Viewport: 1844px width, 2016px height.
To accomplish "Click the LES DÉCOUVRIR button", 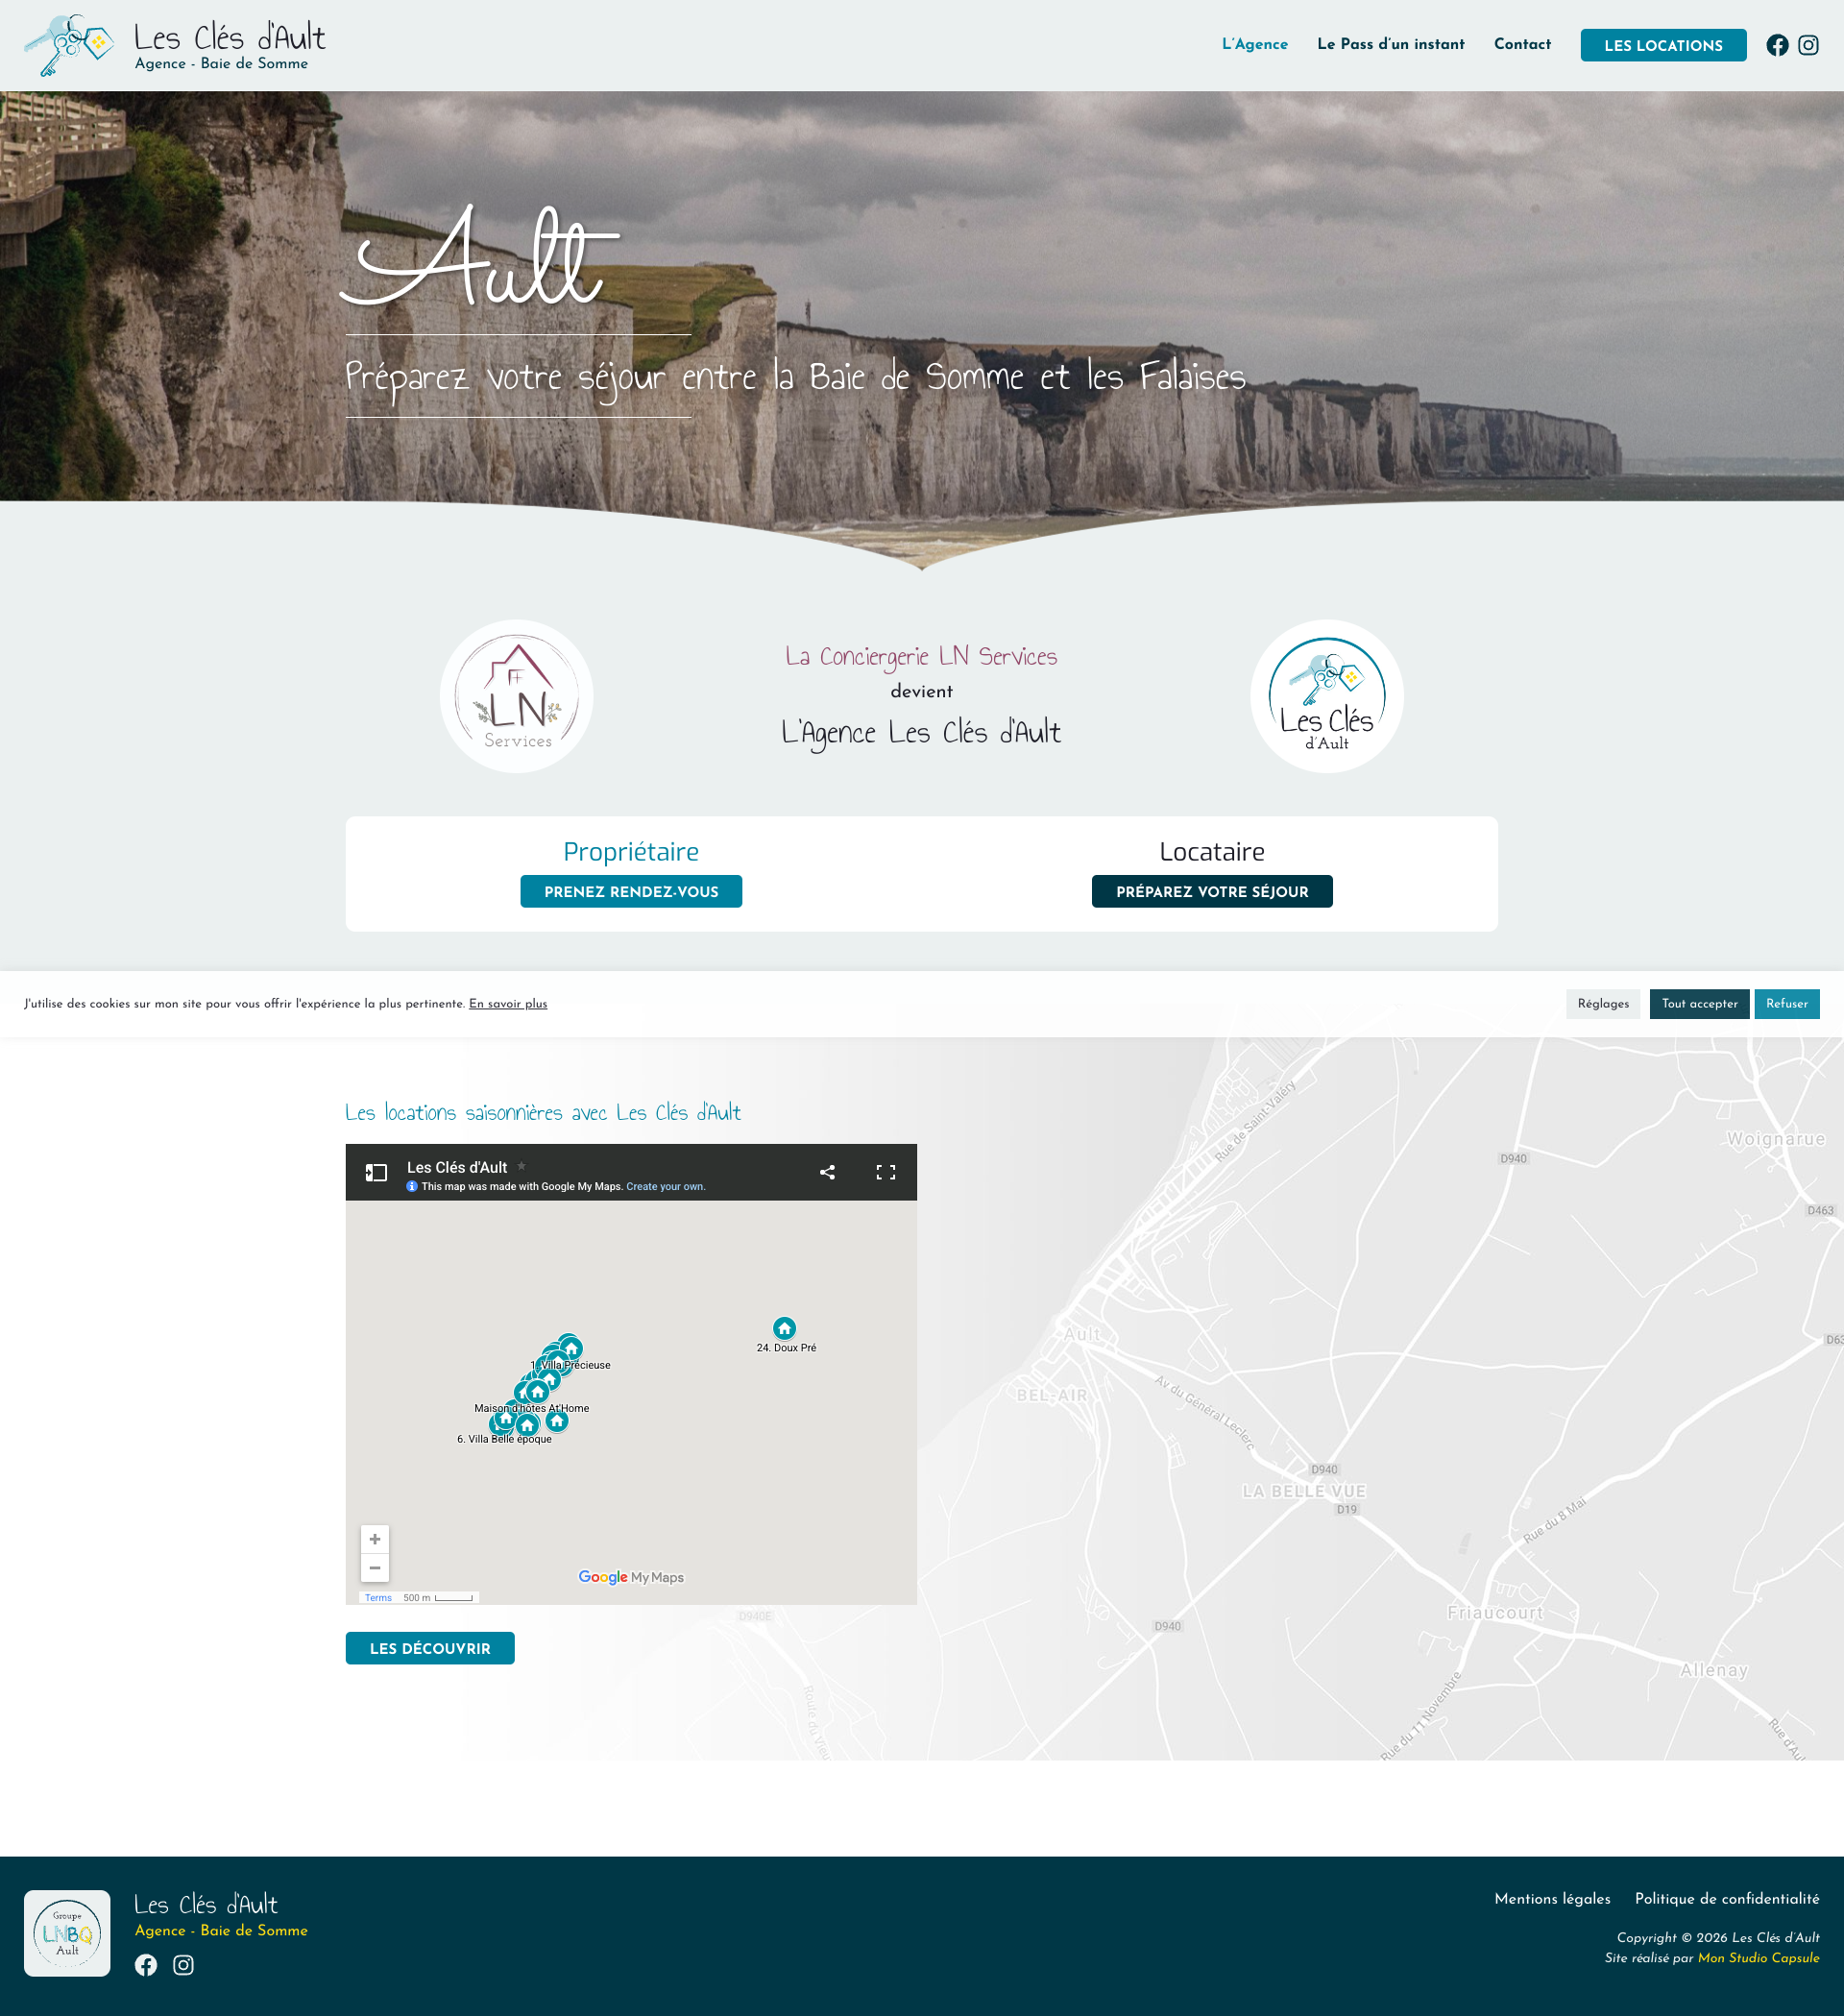I will (x=430, y=1648).
